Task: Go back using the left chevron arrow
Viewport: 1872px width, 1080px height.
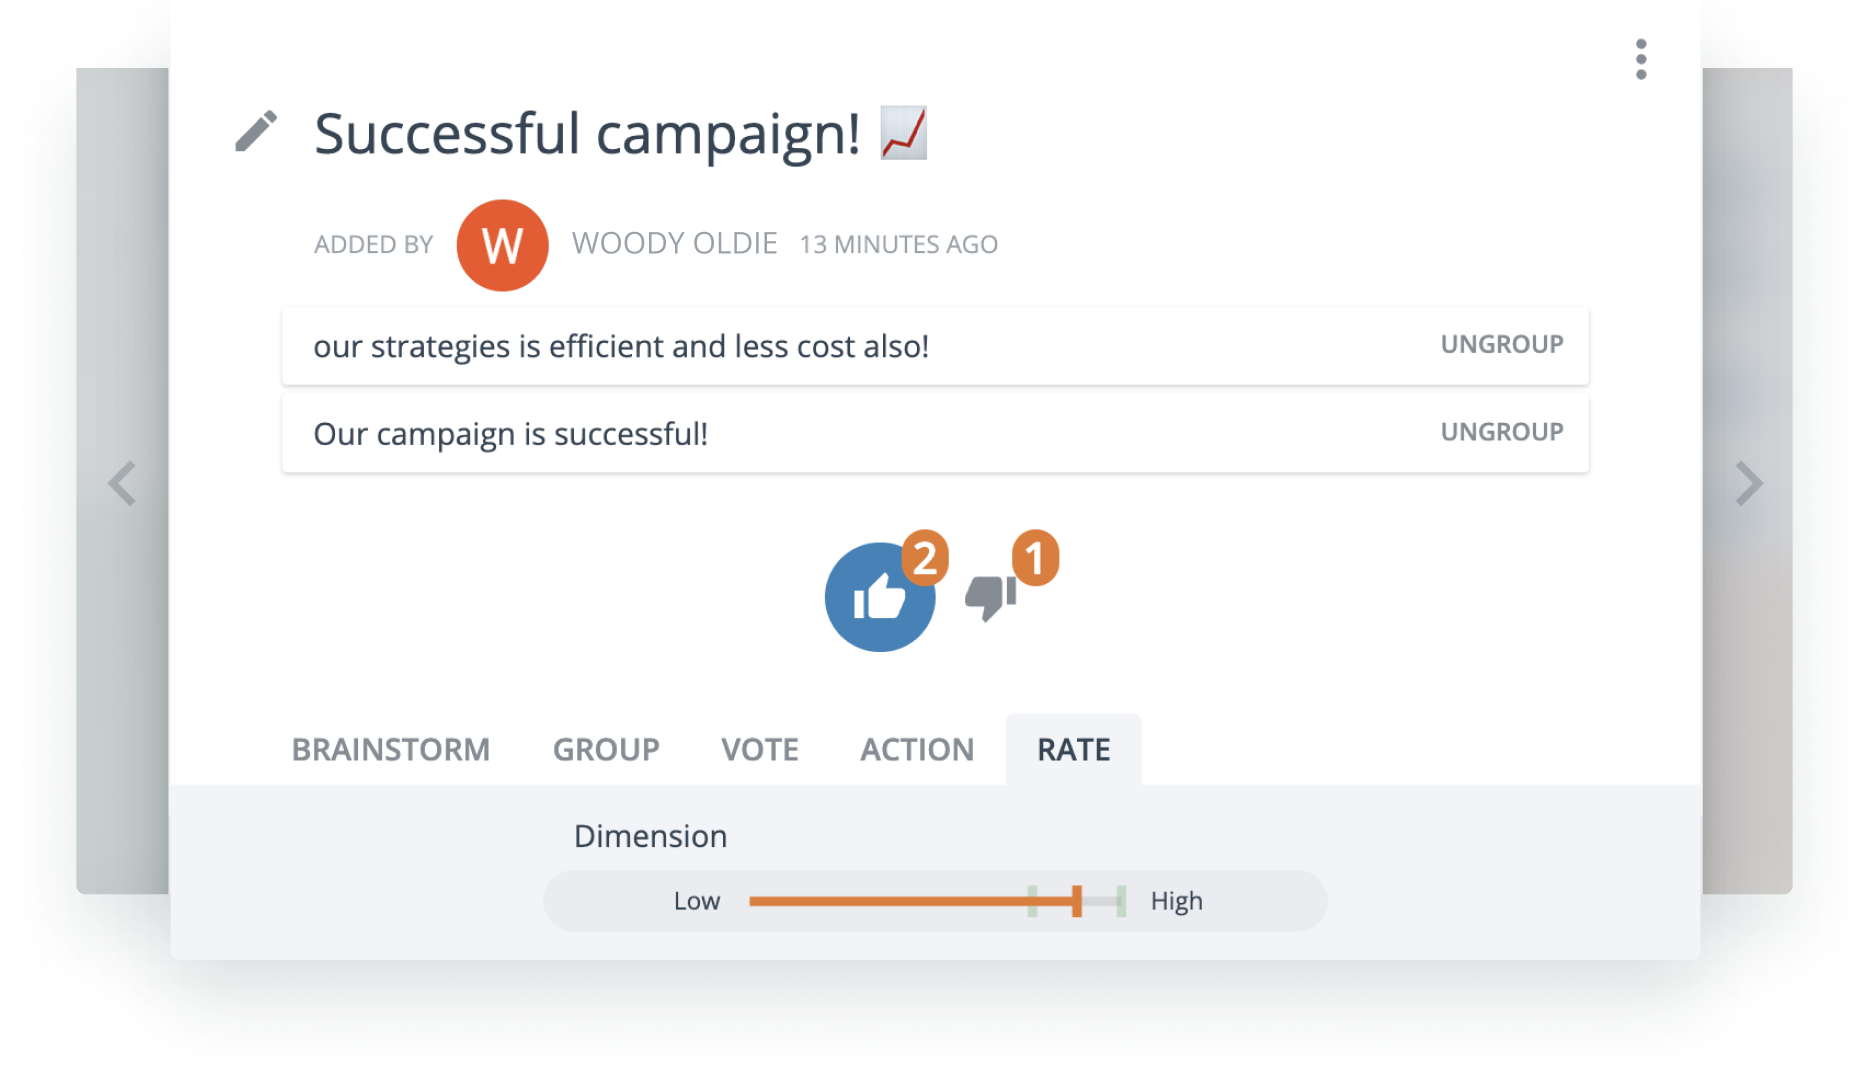Action: click(x=122, y=484)
